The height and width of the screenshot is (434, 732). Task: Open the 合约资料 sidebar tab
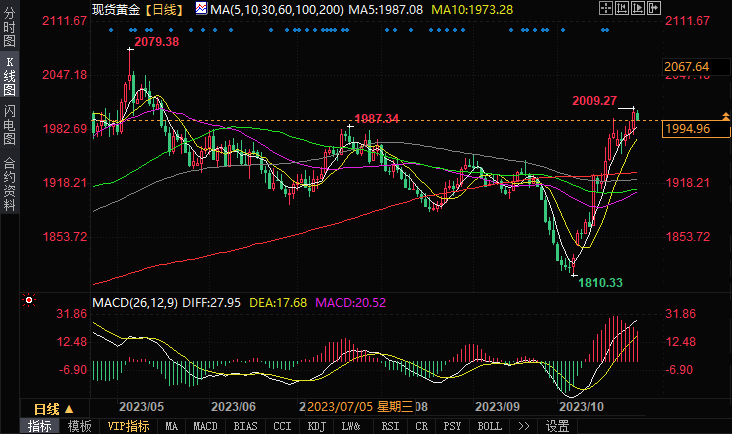pos(9,184)
